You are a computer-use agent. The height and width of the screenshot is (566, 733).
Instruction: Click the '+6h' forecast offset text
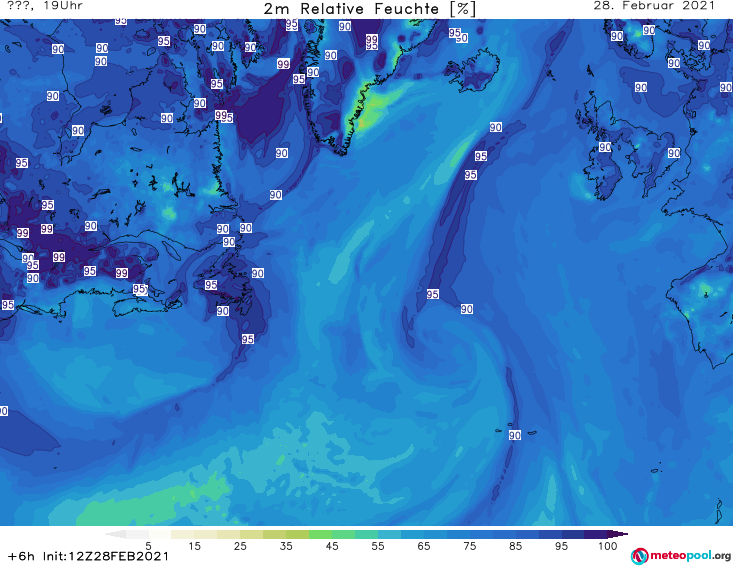21,556
